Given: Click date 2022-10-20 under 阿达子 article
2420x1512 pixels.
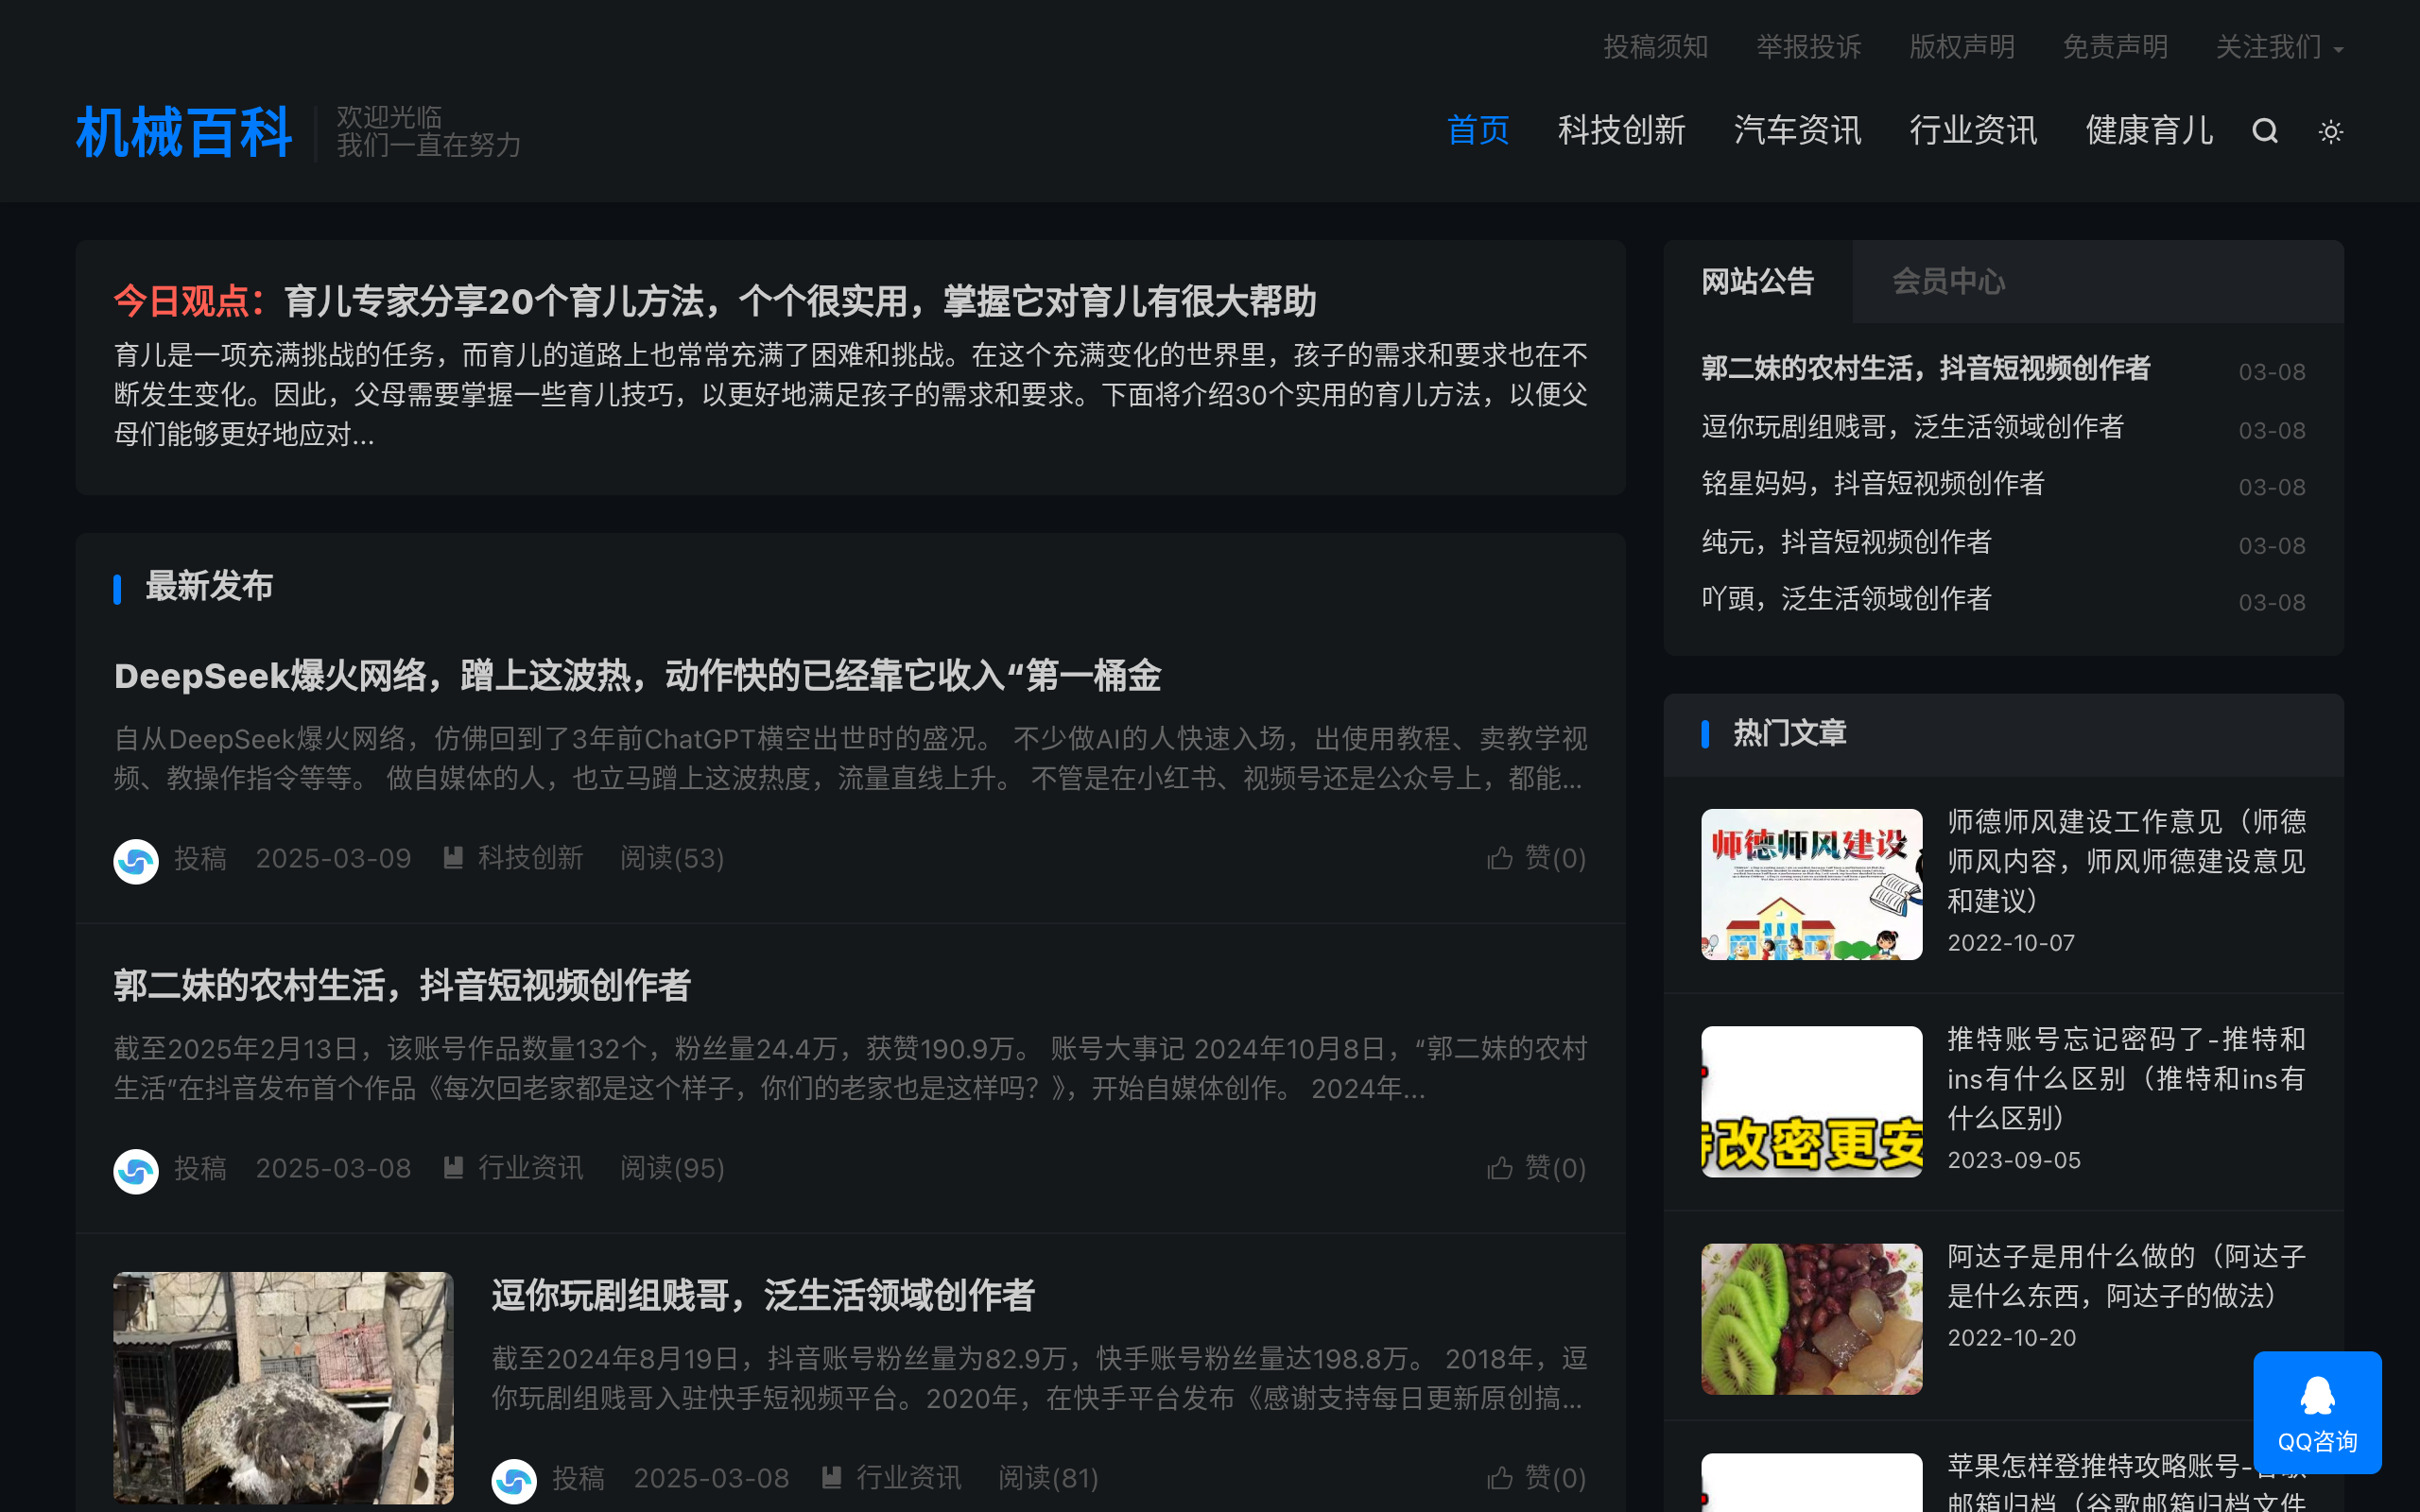Looking at the screenshot, I should pyautogui.click(x=2012, y=1338).
